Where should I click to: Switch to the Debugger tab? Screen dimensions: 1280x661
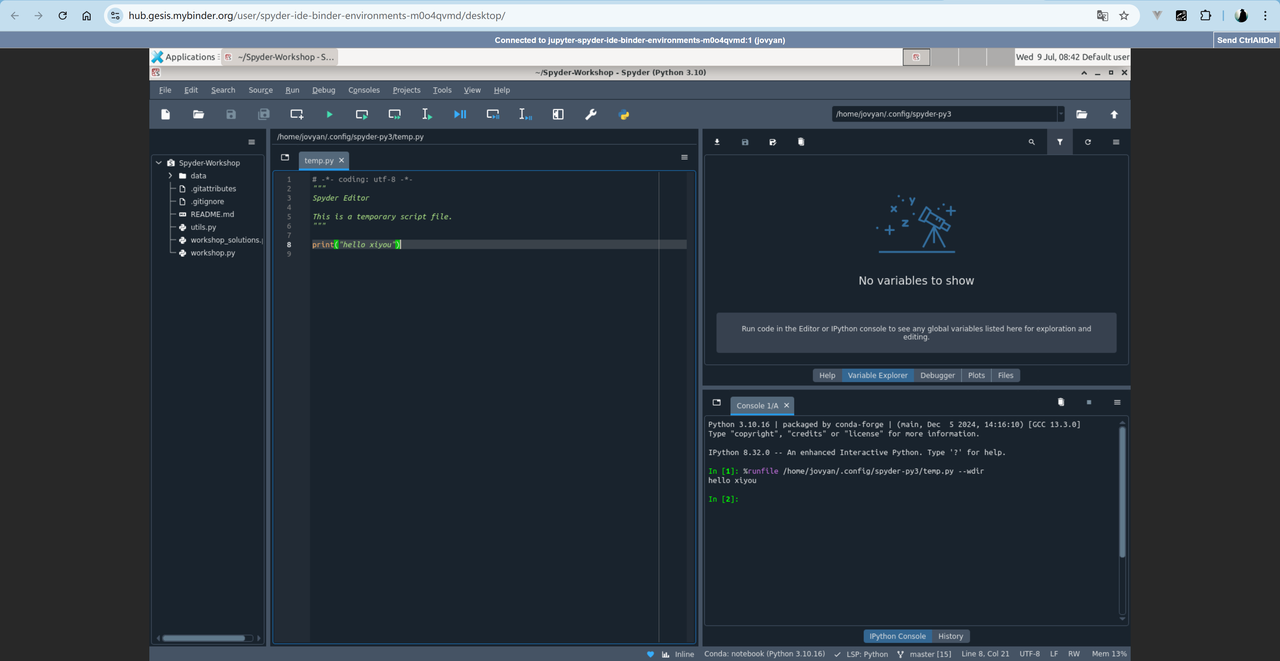point(937,375)
